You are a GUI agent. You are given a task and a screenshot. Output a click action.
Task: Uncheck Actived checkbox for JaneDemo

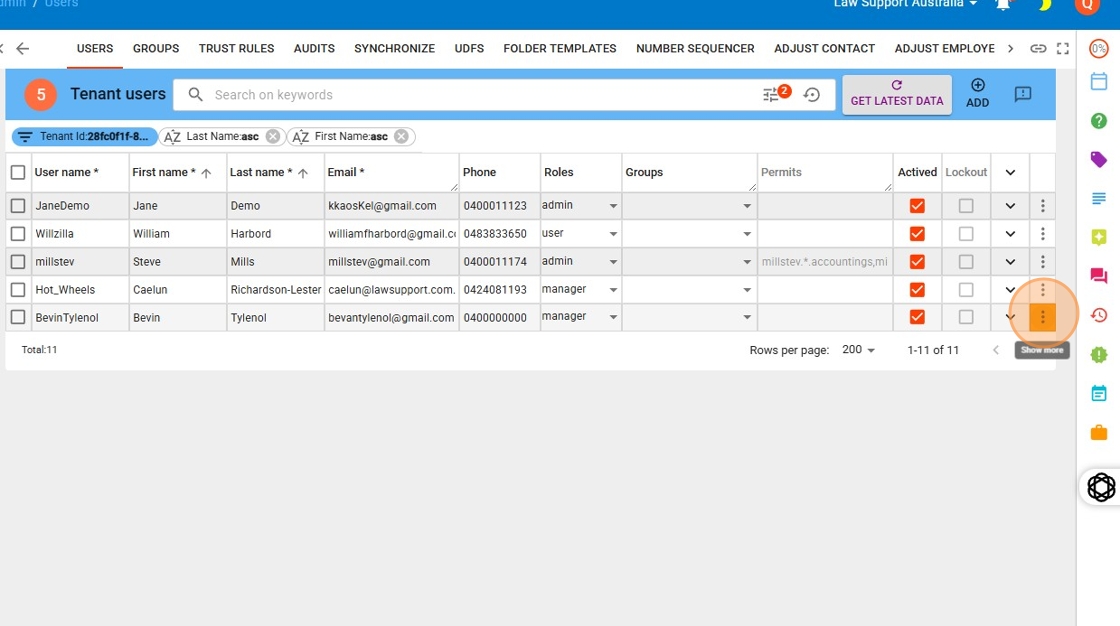(x=917, y=206)
